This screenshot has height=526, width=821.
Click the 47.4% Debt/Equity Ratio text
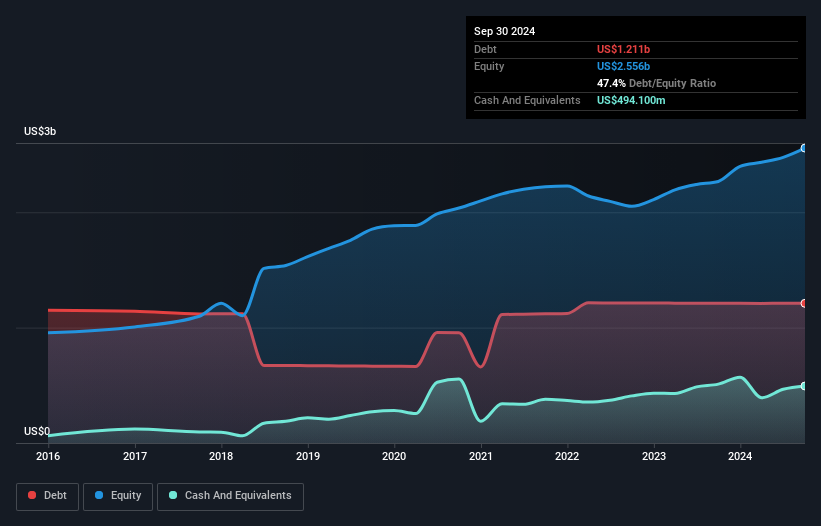657,83
